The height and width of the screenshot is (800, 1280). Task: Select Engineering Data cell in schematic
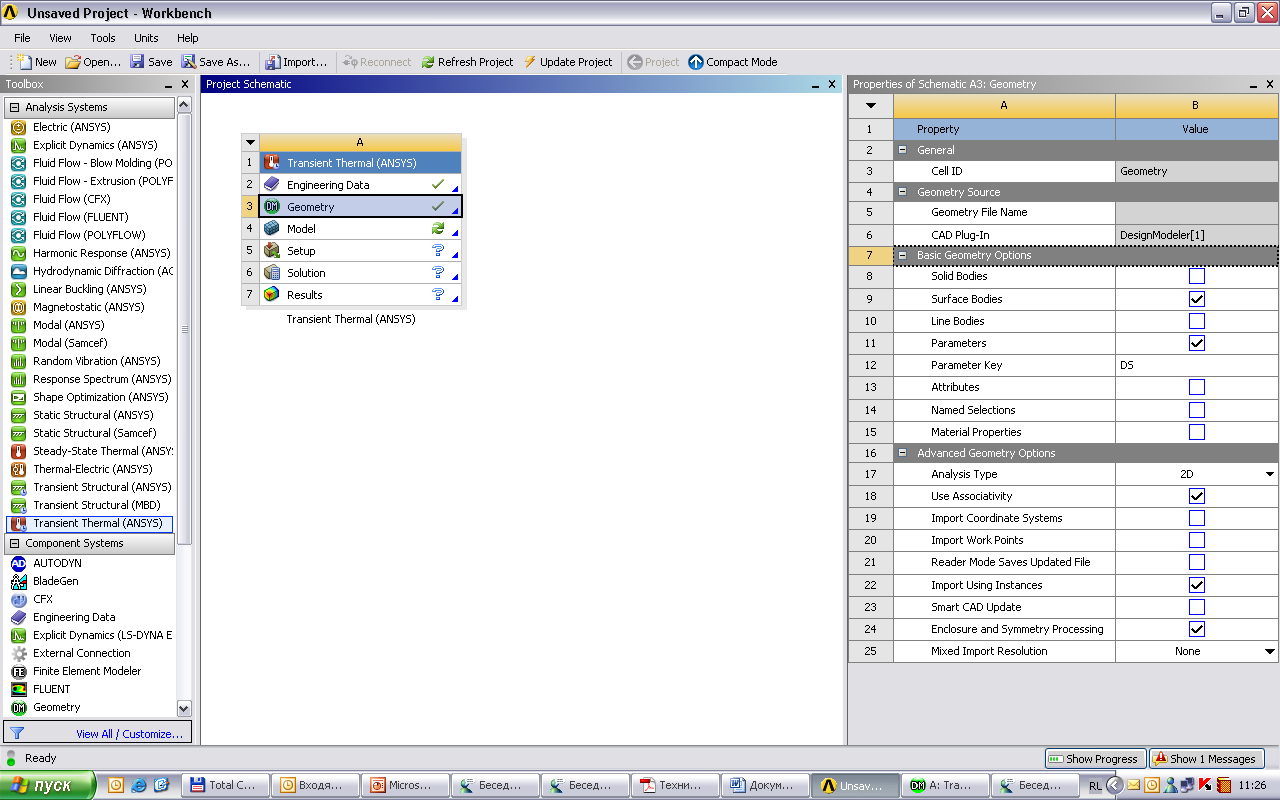[x=361, y=185]
